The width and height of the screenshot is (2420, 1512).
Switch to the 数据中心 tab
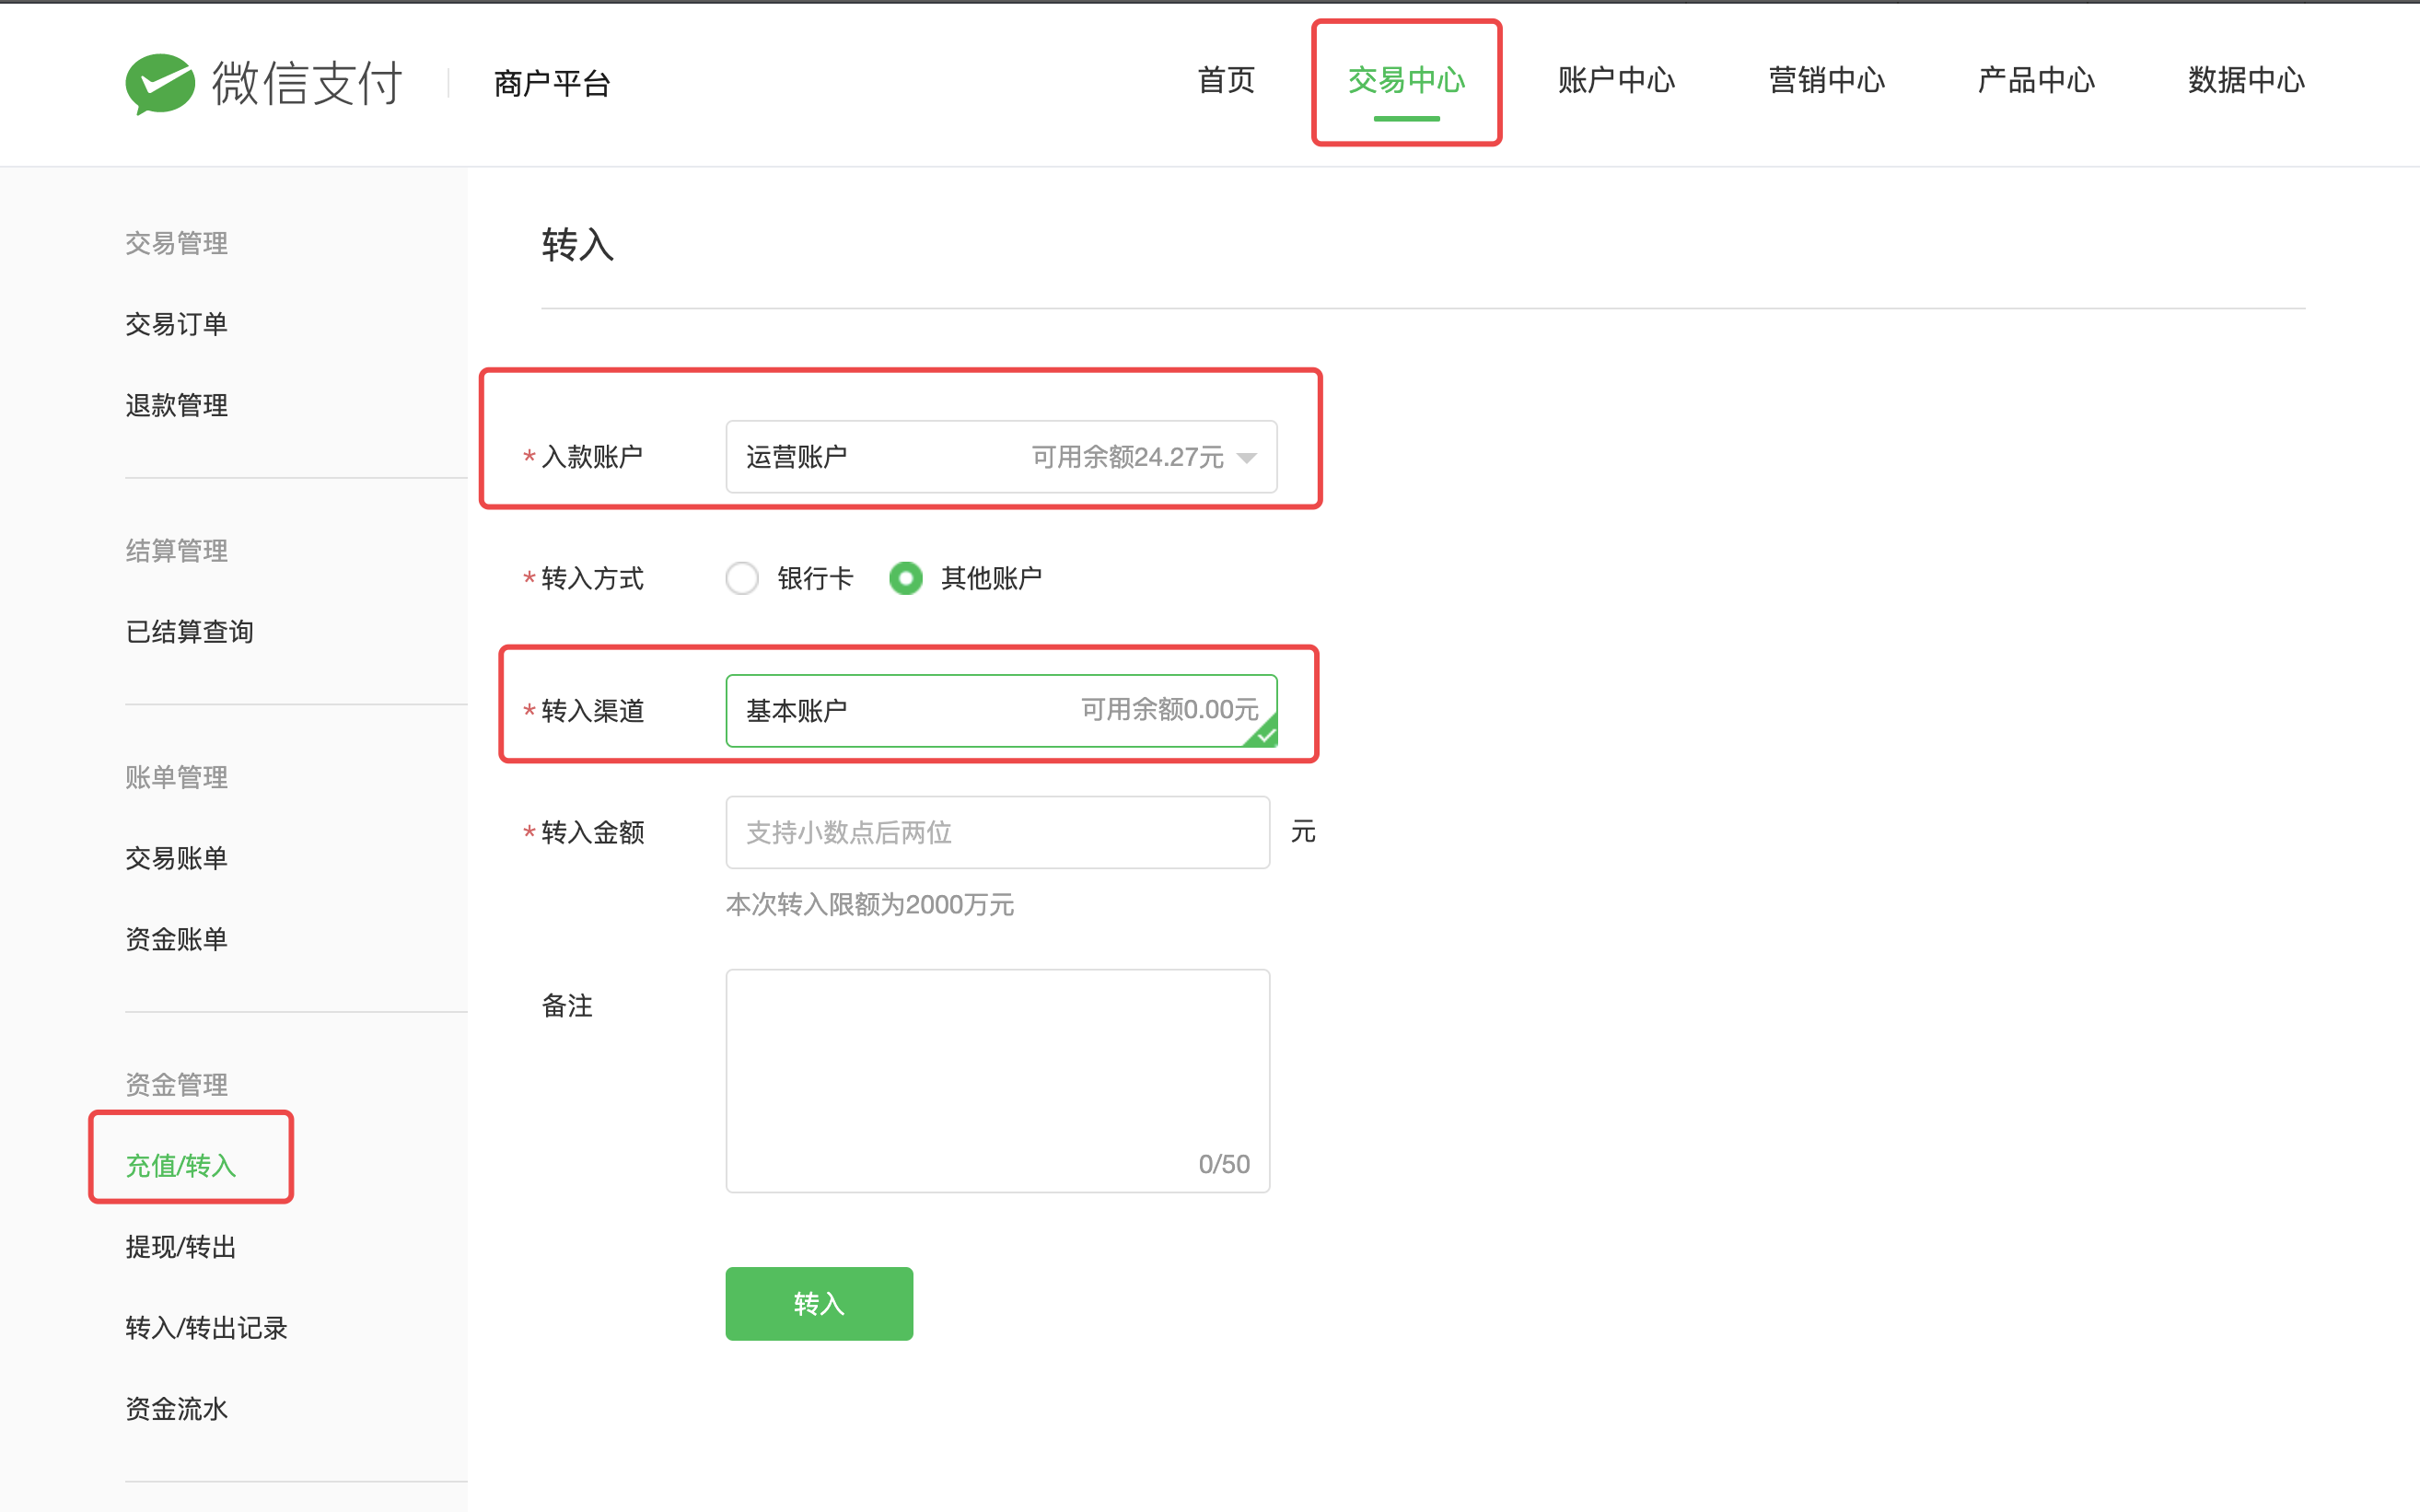pyautogui.click(x=2246, y=80)
